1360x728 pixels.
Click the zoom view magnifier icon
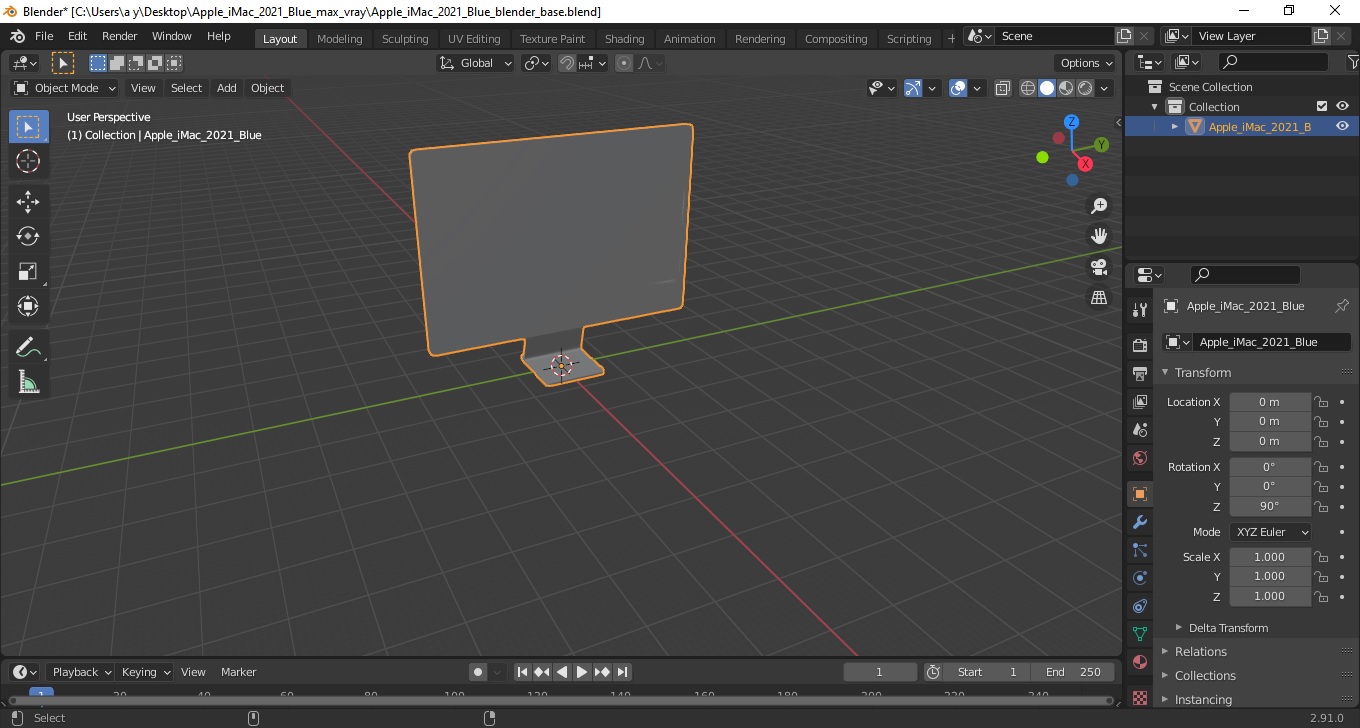(1099, 206)
